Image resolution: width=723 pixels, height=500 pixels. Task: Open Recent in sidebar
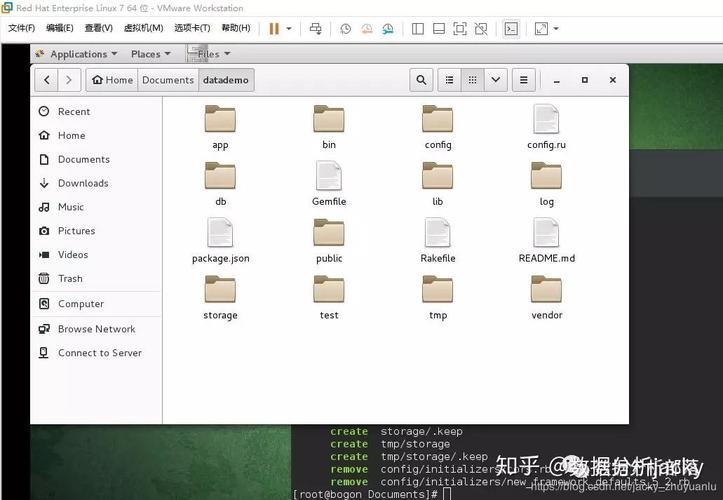[97, 112]
